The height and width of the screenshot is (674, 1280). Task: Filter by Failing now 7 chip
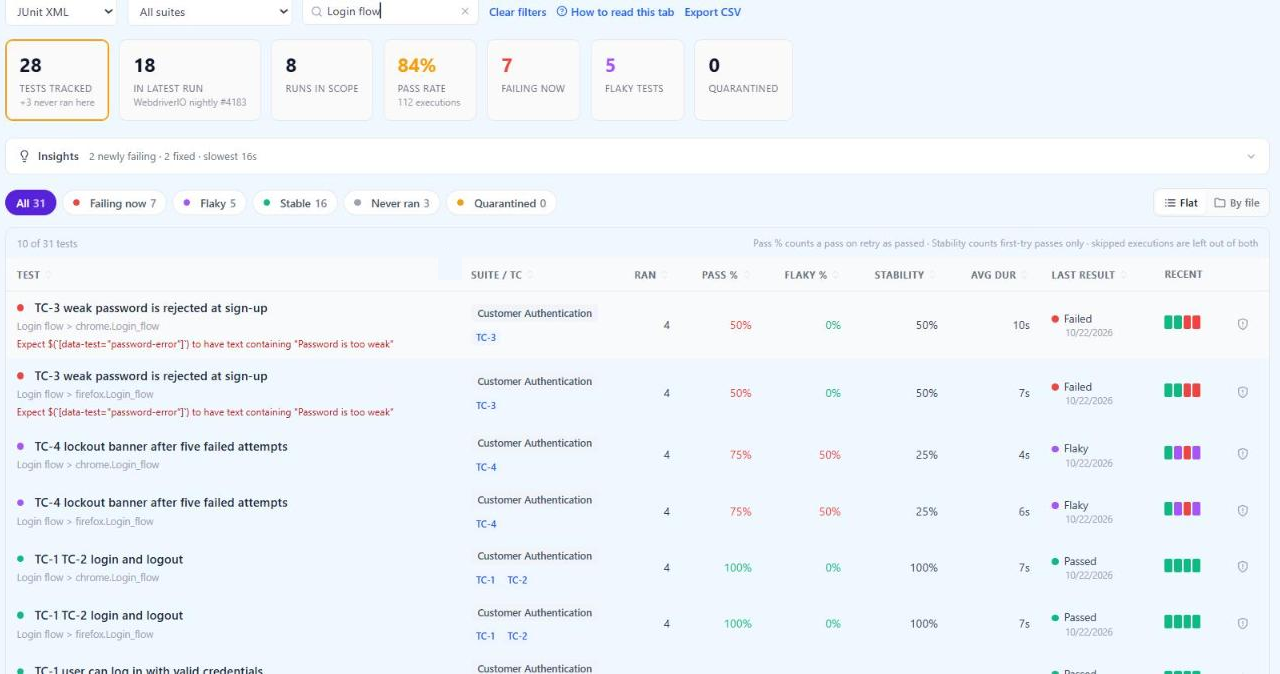pyautogui.click(x=114, y=203)
